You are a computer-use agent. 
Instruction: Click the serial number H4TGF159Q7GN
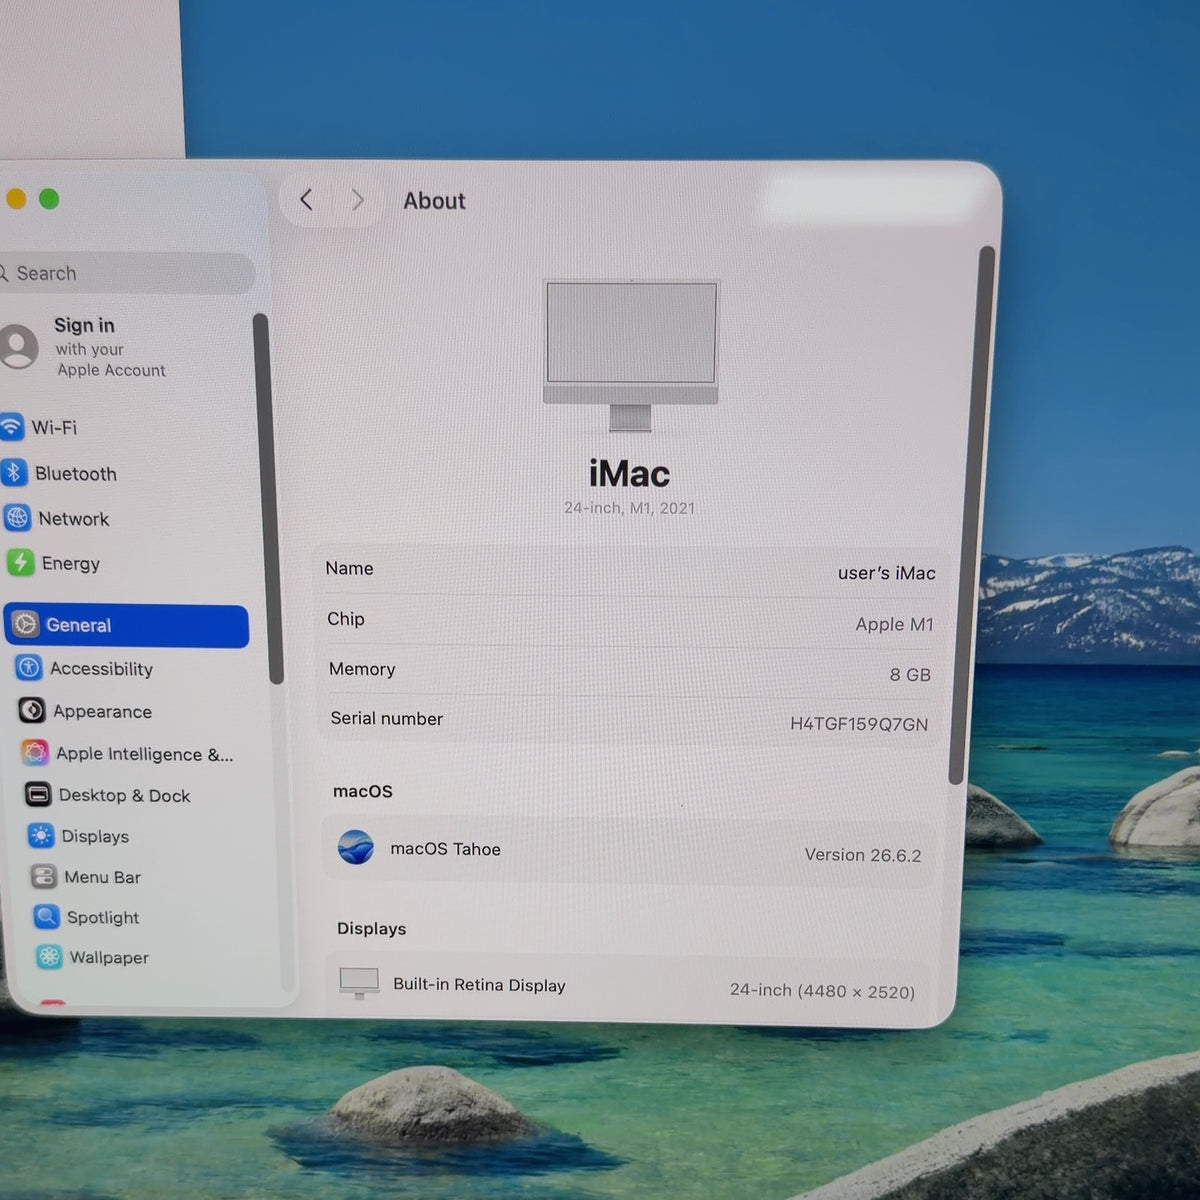tap(859, 724)
